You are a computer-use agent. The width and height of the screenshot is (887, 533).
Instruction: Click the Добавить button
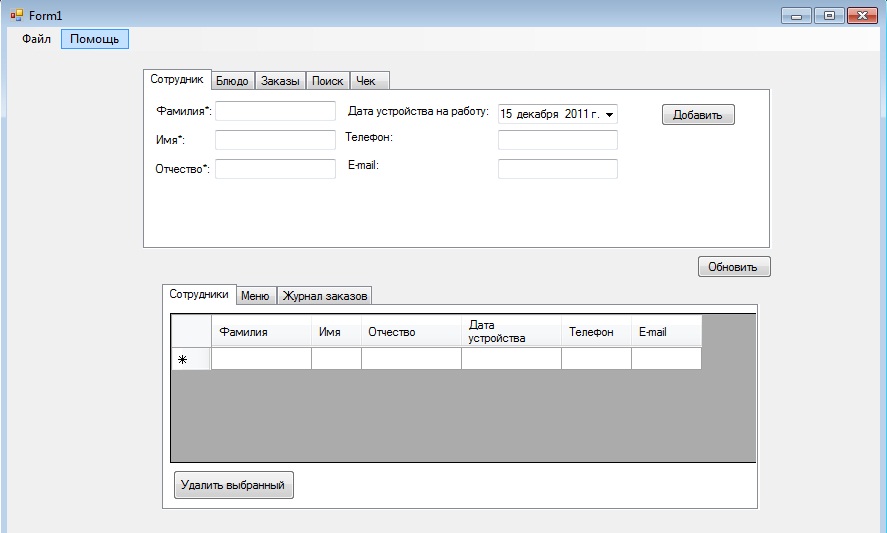698,115
